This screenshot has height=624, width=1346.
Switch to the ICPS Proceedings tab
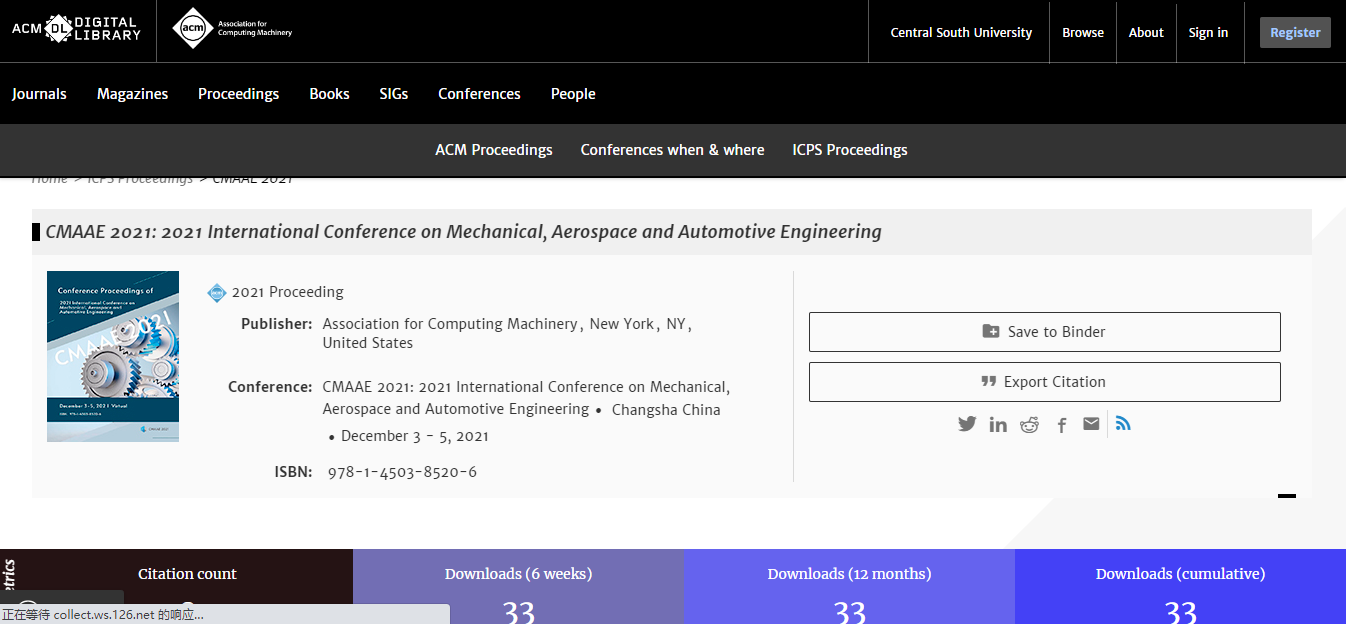click(850, 150)
